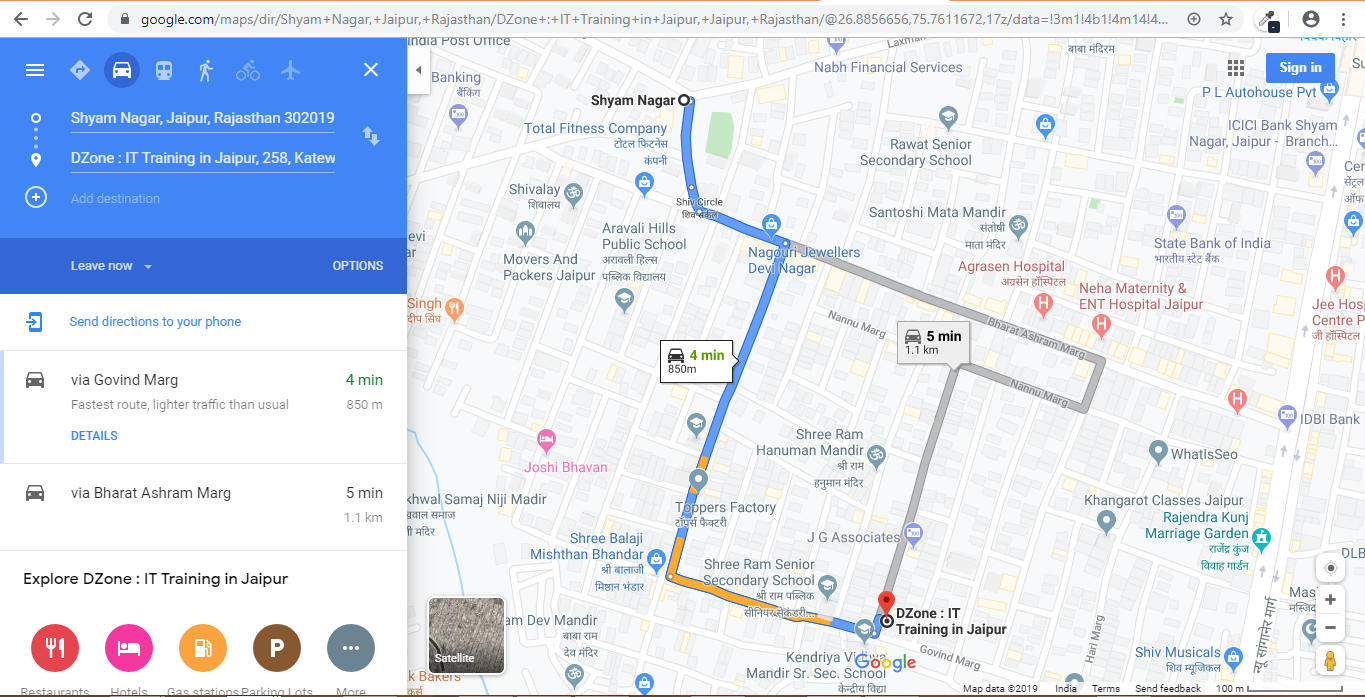1365x697 pixels.
Task: Expand route OPTIONS
Action: click(358, 266)
